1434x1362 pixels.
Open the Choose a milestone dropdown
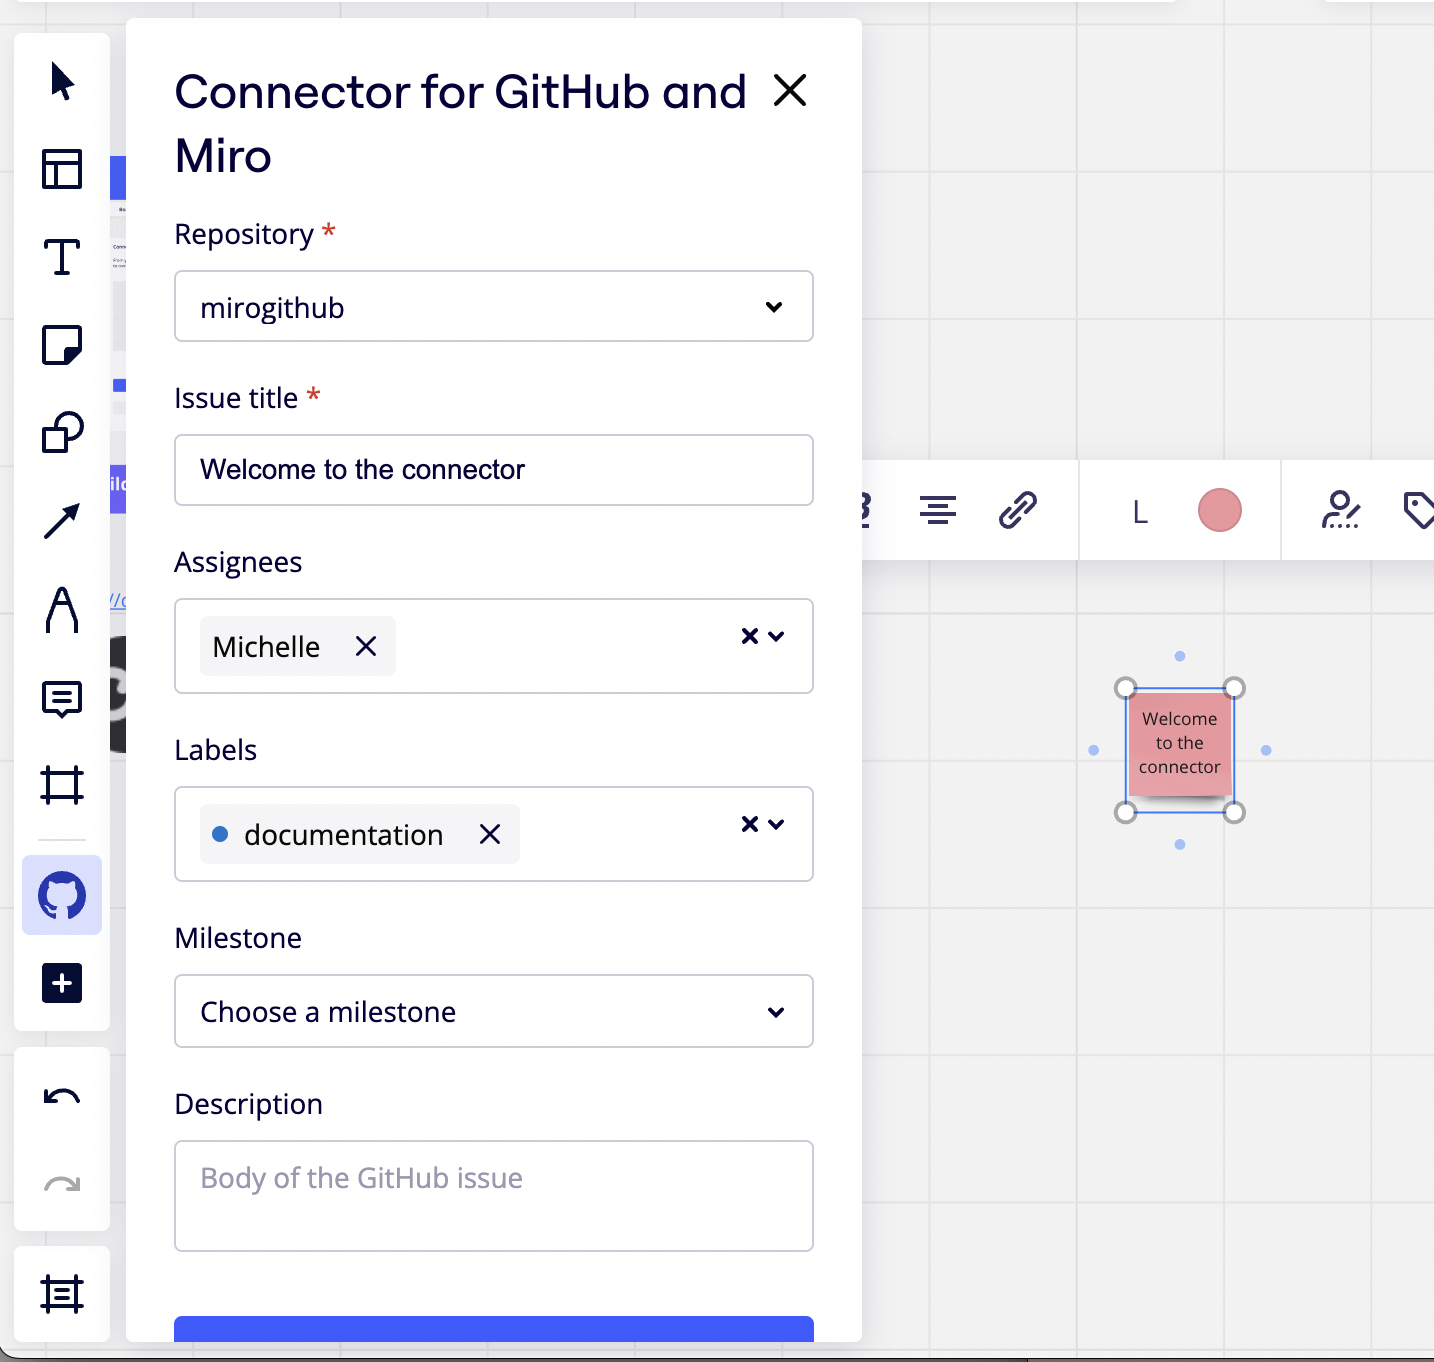coord(494,1011)
